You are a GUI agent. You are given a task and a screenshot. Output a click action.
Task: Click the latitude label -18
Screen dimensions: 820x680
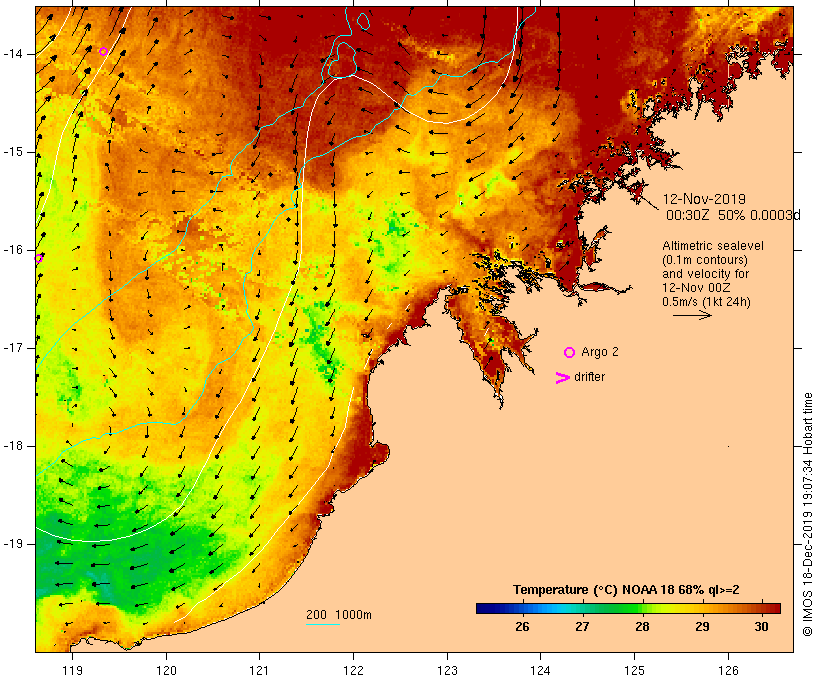[12, 446]
